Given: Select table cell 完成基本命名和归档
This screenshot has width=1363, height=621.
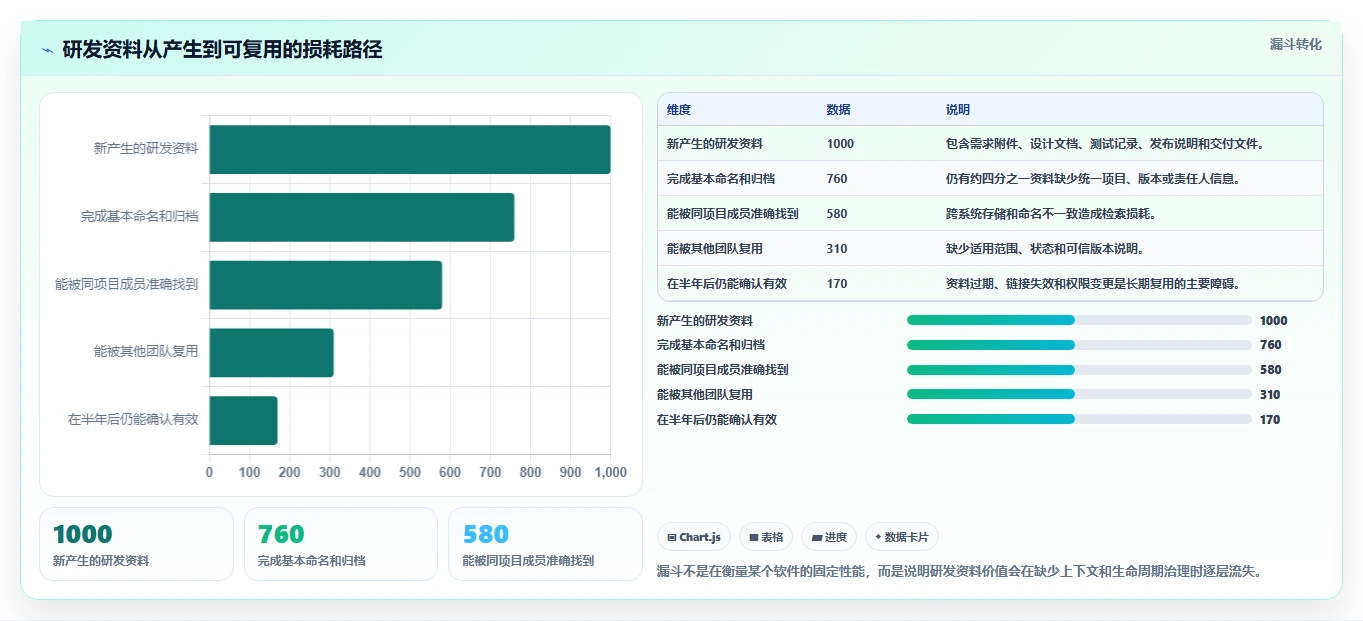Looking at the screenshot, I should (721, 179).
